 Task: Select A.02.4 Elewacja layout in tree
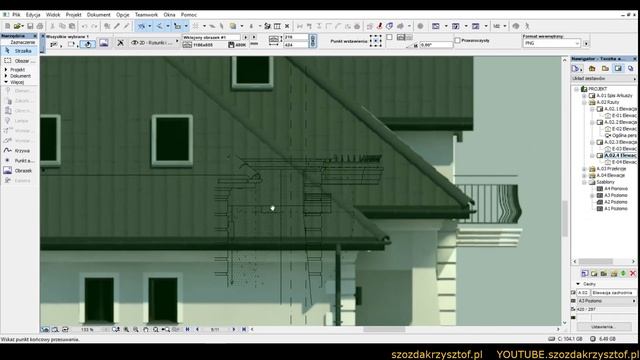620,156
